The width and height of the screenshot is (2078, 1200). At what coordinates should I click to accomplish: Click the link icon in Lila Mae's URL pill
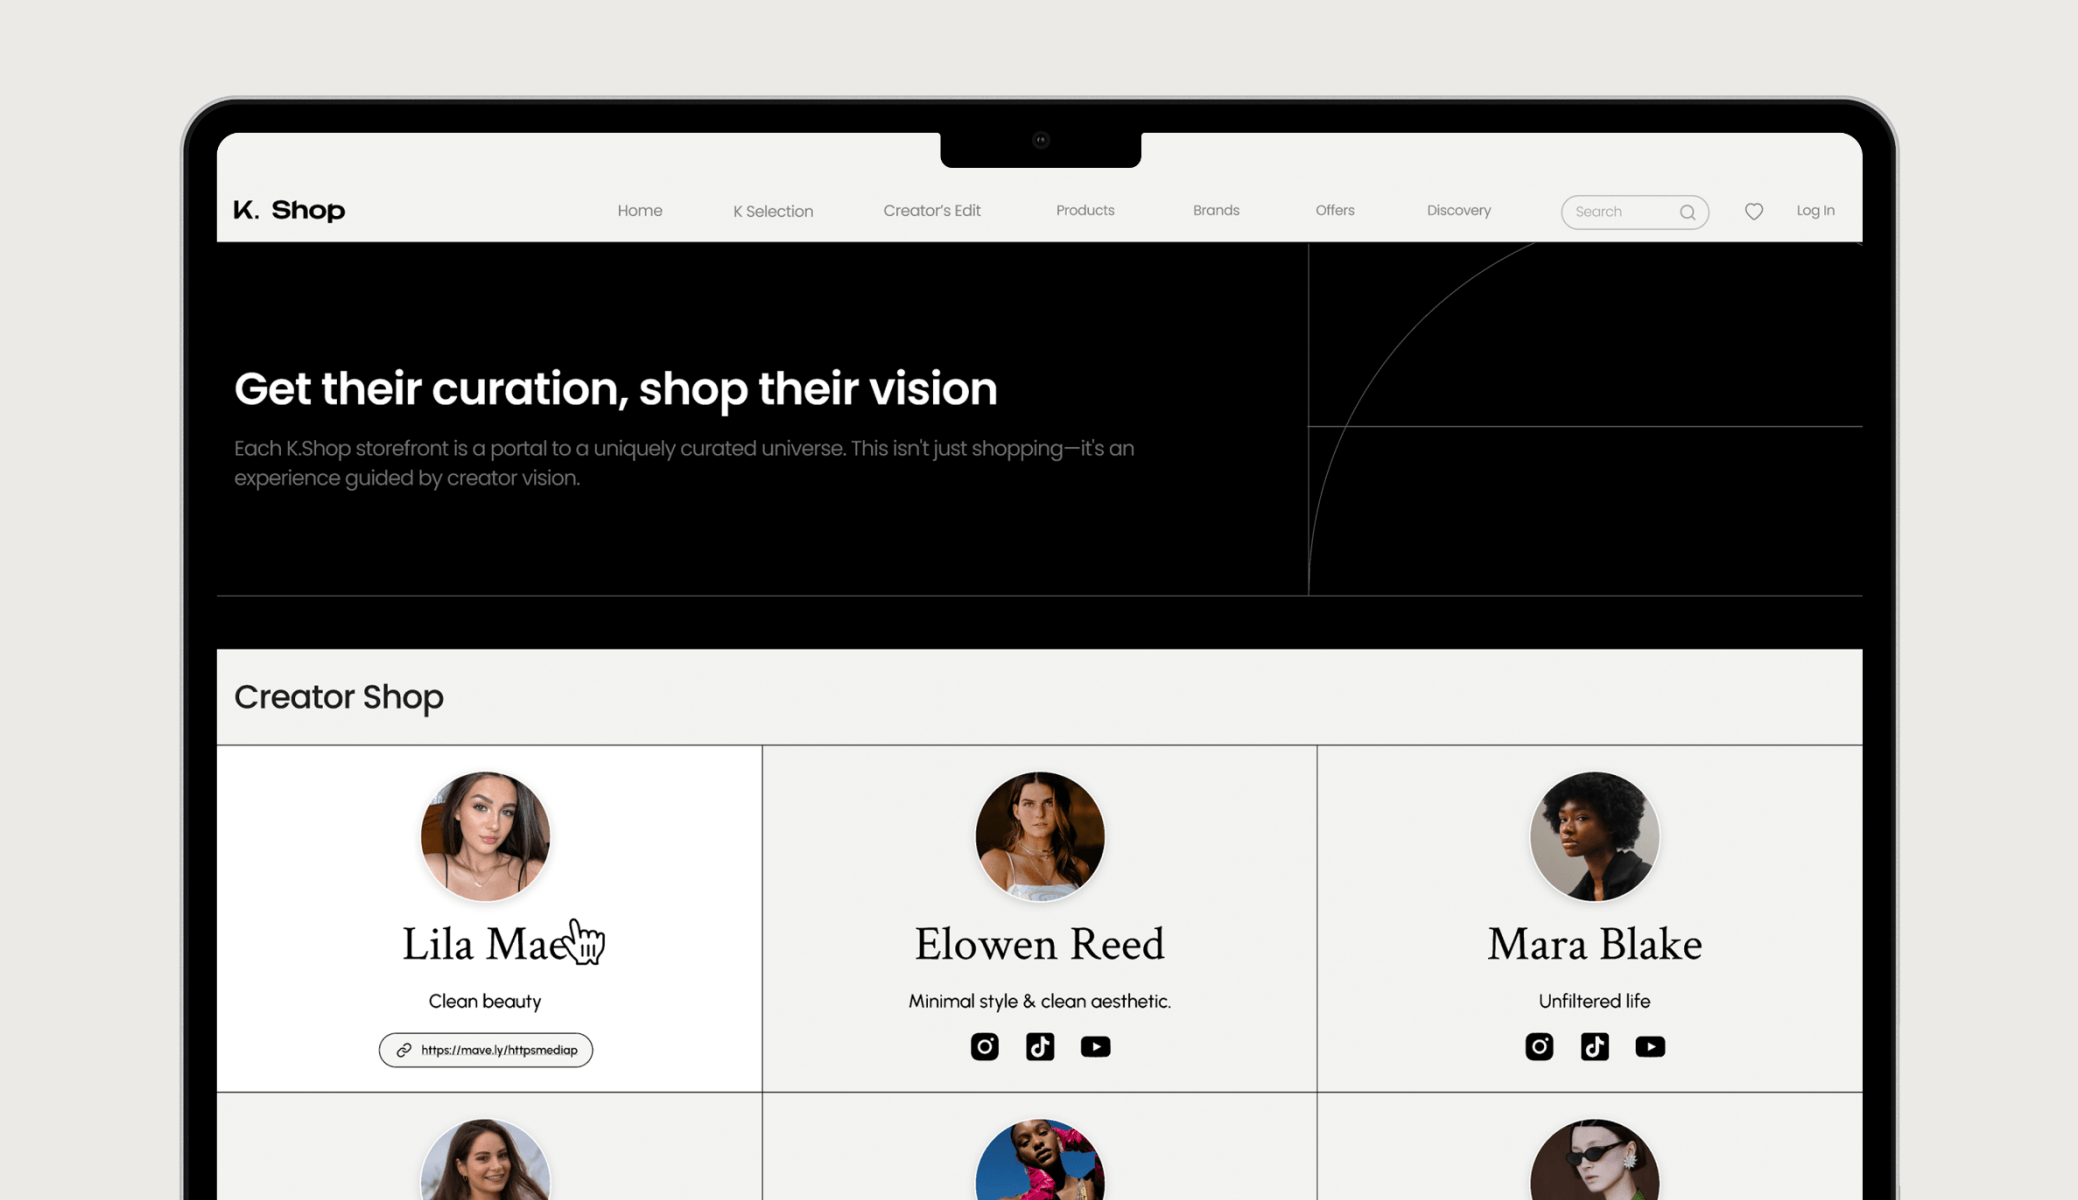(x=404, y=1050)
